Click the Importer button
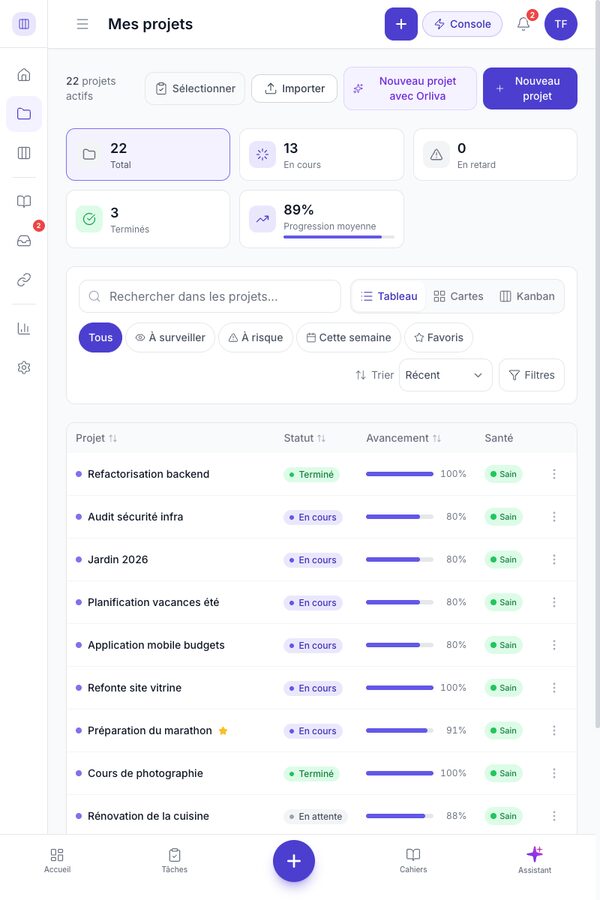 (294, 88)
